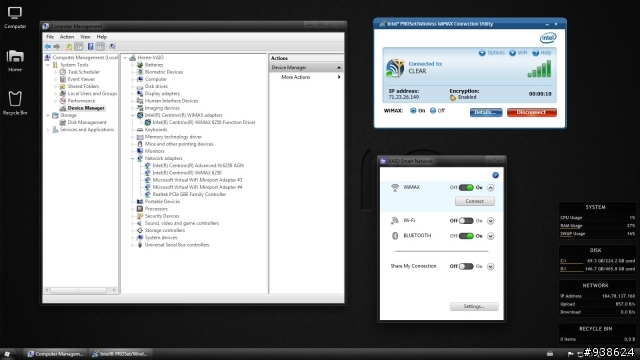Open the More Actions submenu arrow
The height and width of the screenshot is (360, 640).
[339, 77]
